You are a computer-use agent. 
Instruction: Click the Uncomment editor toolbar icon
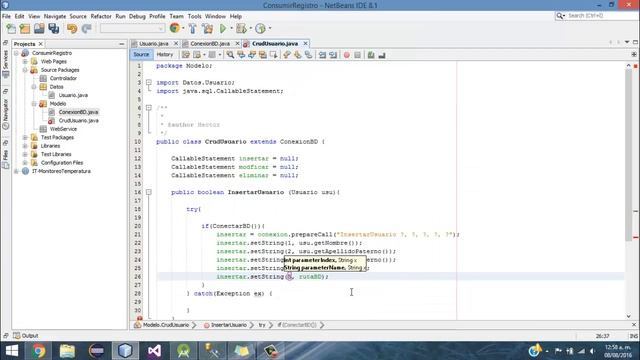pyautogui.click(x=382, y=55)
